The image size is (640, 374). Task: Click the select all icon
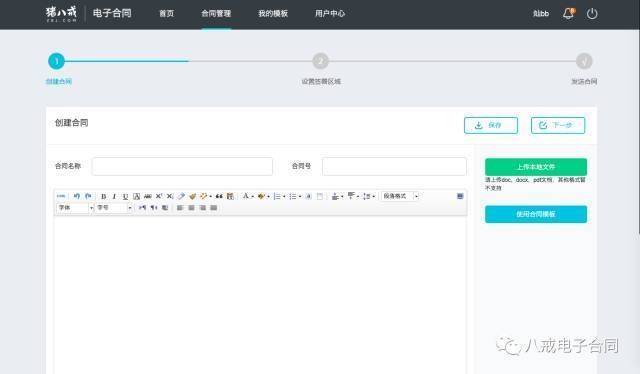(309, 196)
